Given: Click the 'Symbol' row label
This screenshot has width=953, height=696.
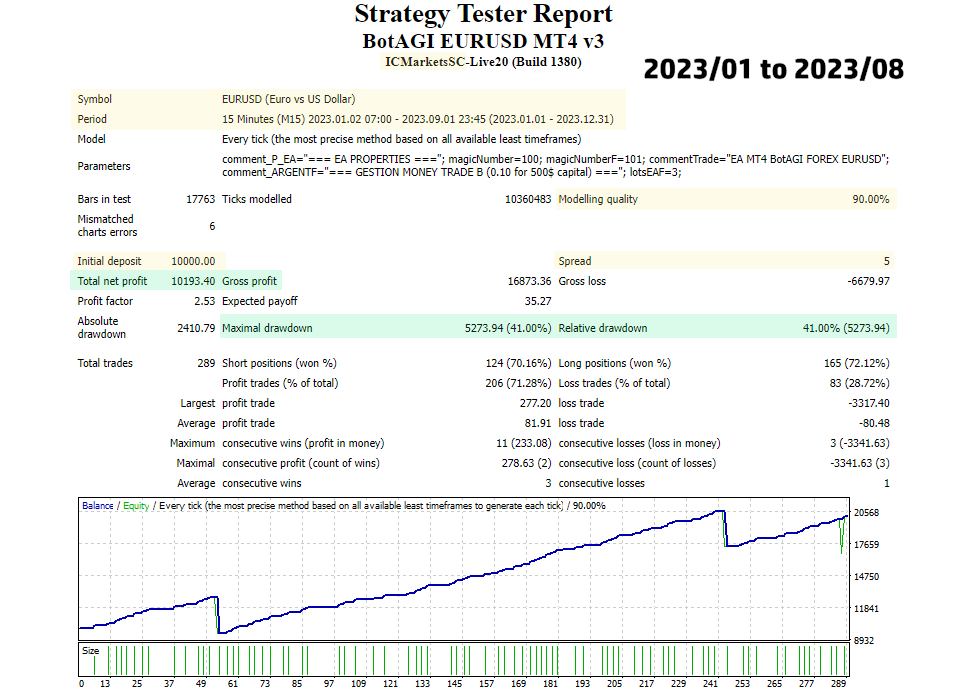Looking at the screenshot, I should (95, 99).
